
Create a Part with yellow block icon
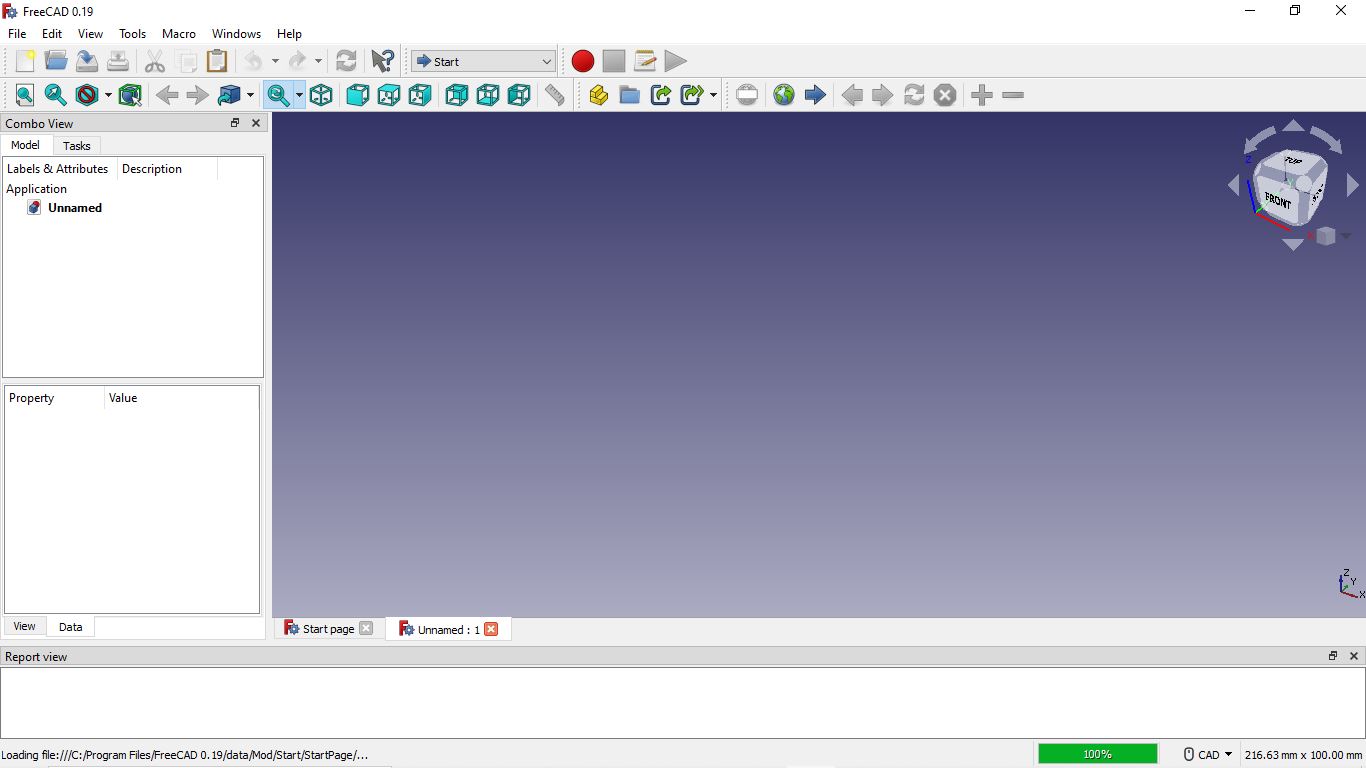pos(599,95)
